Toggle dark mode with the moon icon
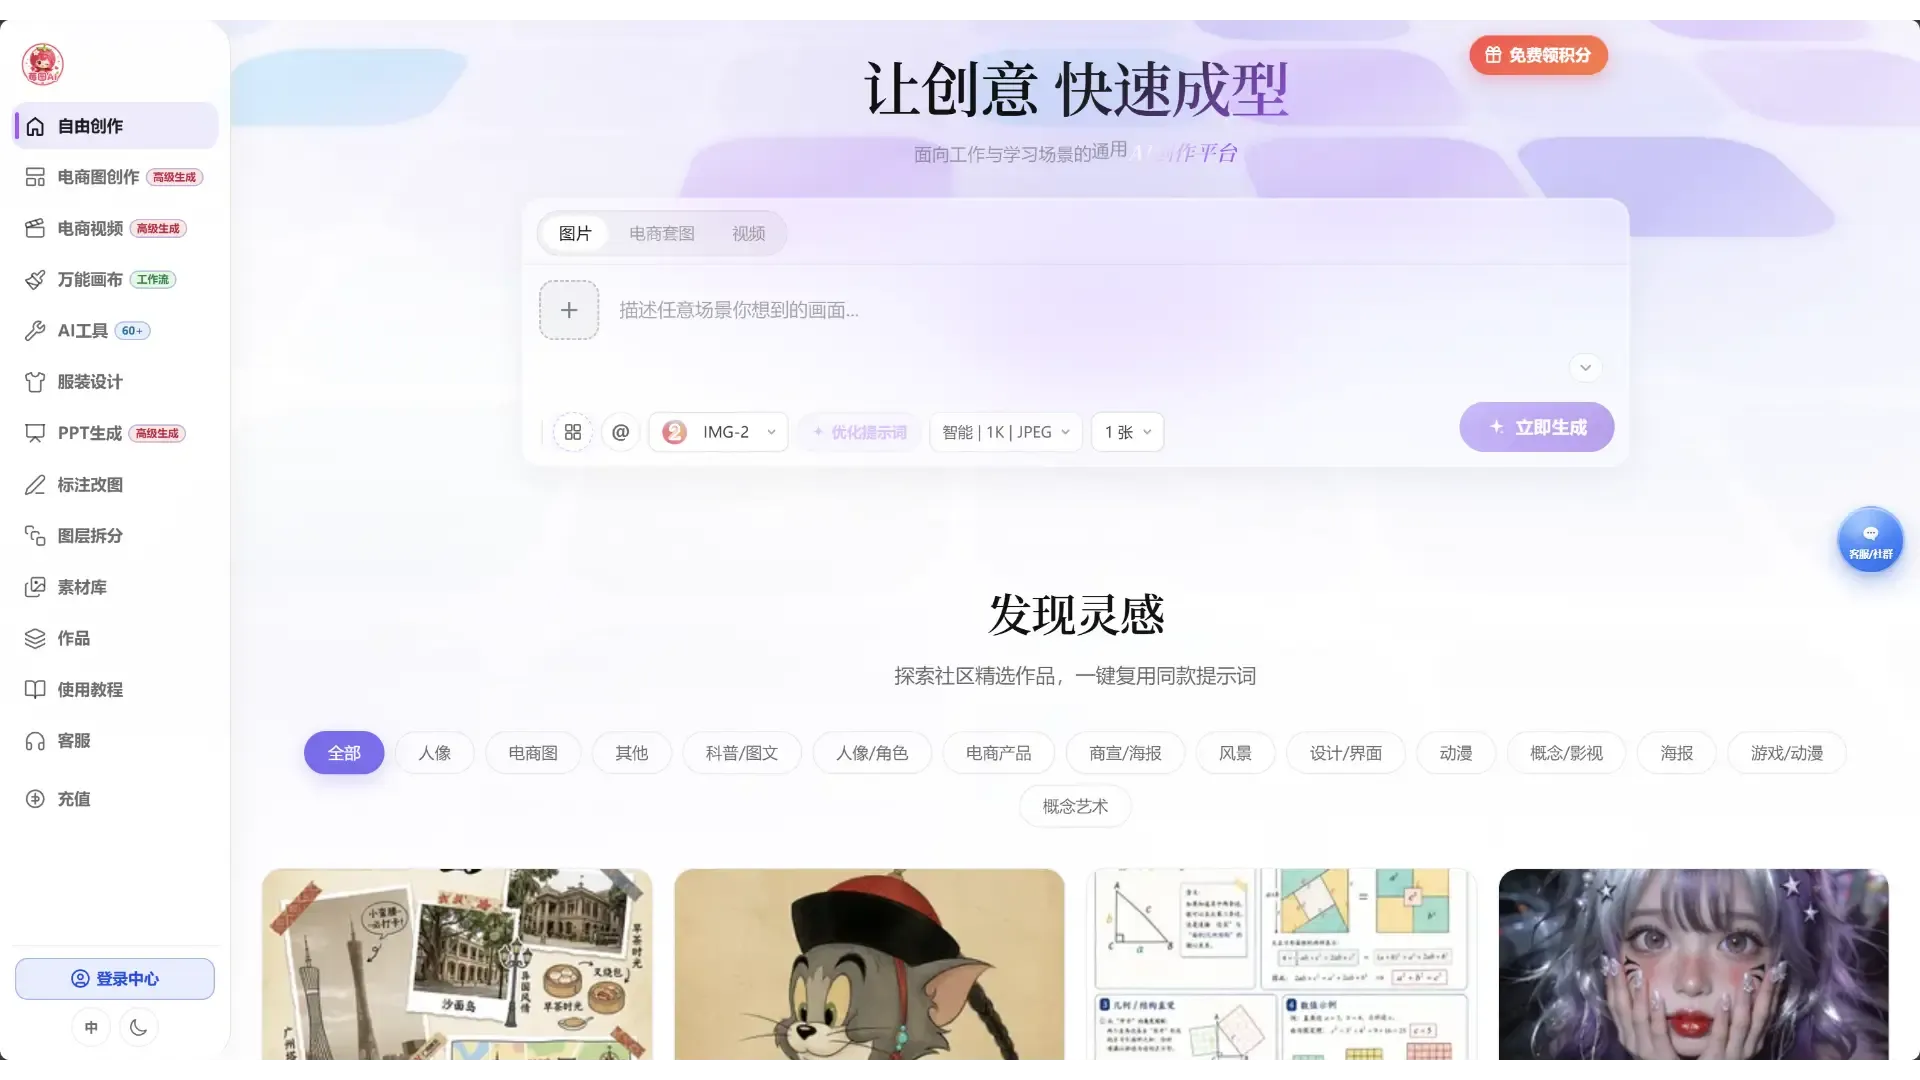The image size is (1920, 1080). pos(139,1027)
